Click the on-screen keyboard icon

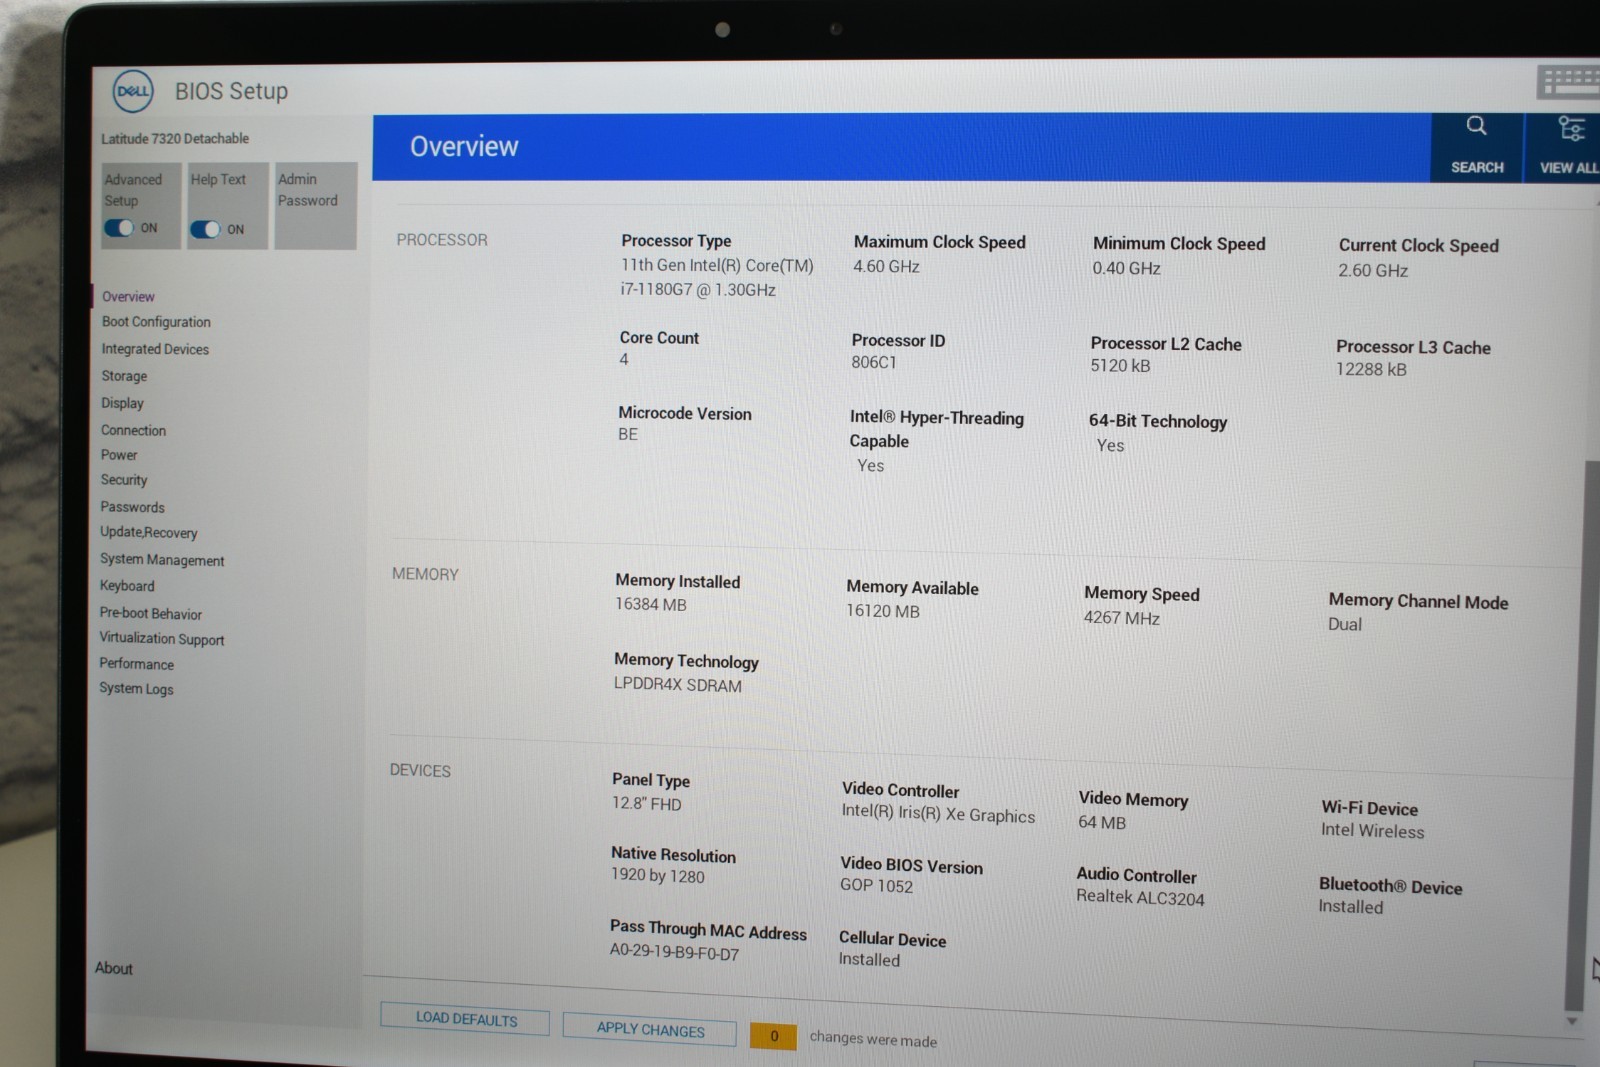pos(1568,82)
